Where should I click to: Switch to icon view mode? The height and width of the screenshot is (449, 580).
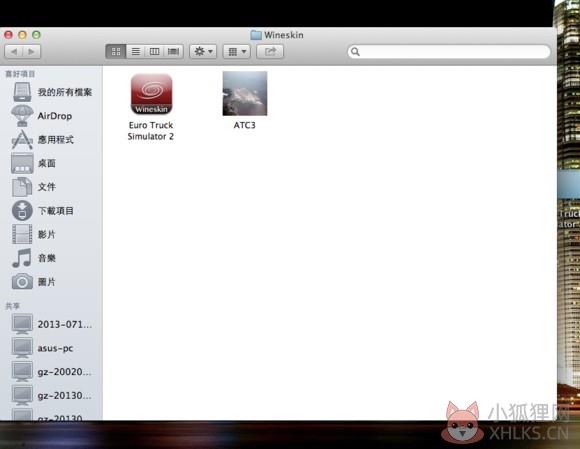pyautogui.click(x=116, y=51)
